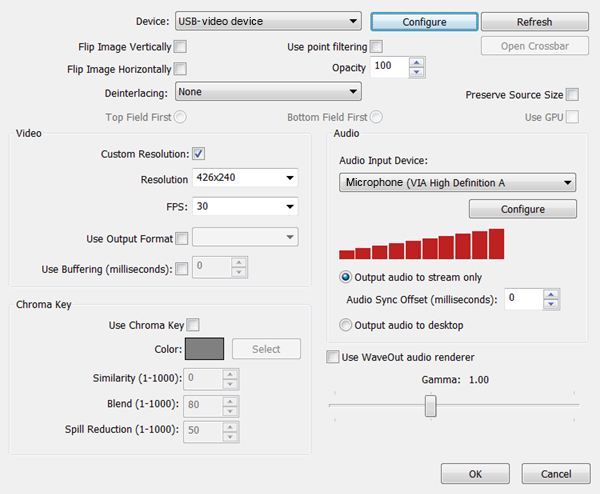Click the Configure button under Audio Input Device
Image resolution: width=600 pixels, height=494 pixels.
tap(523, 209)
